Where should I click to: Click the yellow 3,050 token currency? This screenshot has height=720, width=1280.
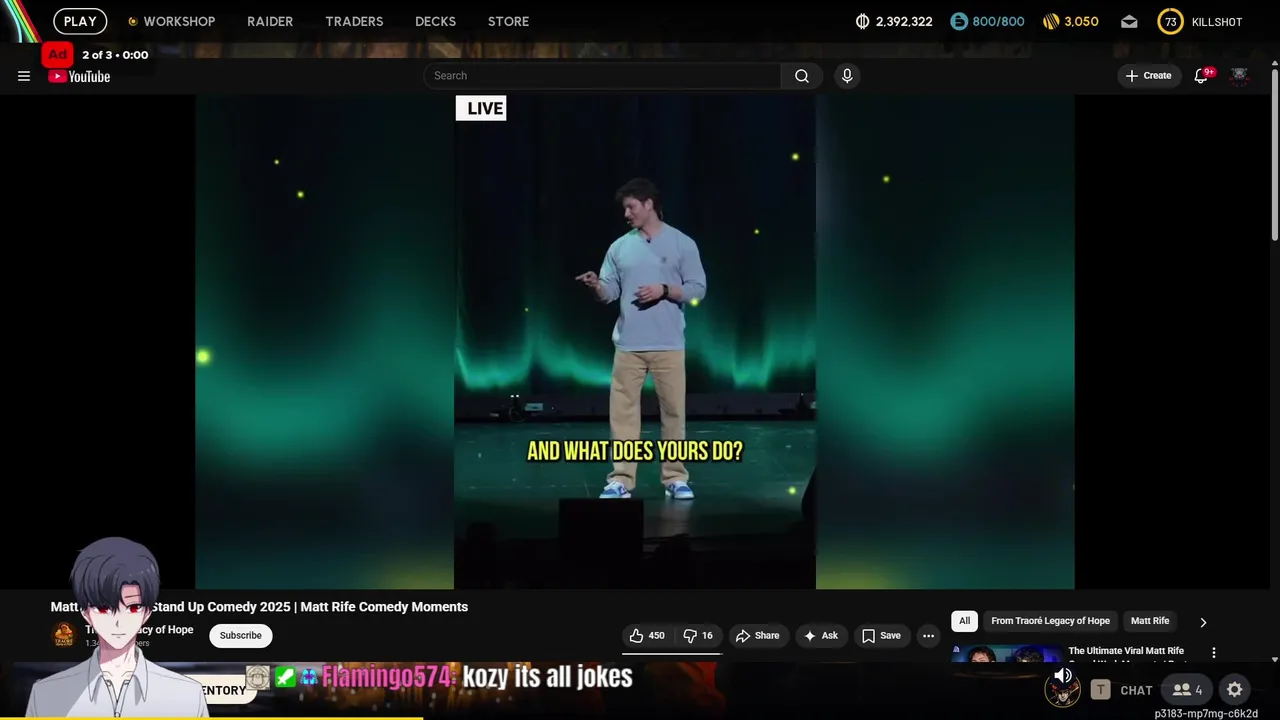click(x=1070, y=22)
